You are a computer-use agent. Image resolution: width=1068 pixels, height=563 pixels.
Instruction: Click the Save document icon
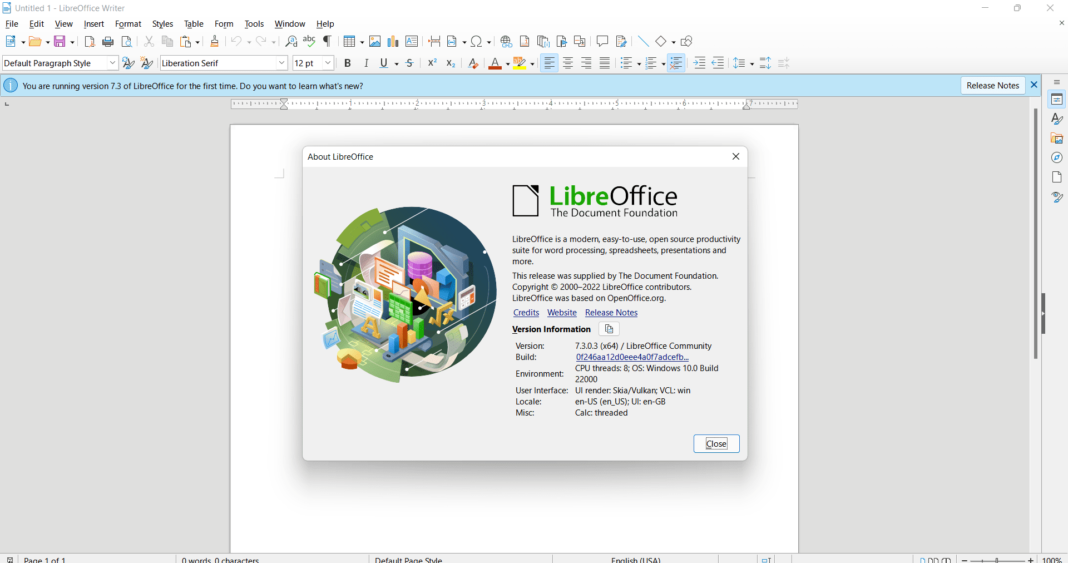[60, 42]
